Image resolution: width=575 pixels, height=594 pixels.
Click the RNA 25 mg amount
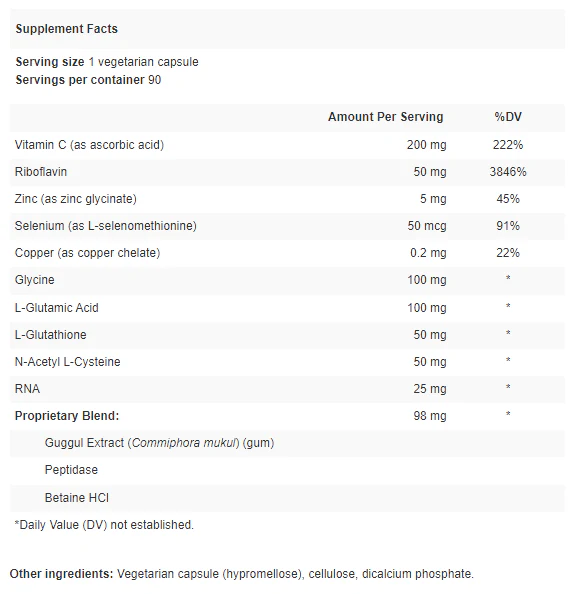430,389
